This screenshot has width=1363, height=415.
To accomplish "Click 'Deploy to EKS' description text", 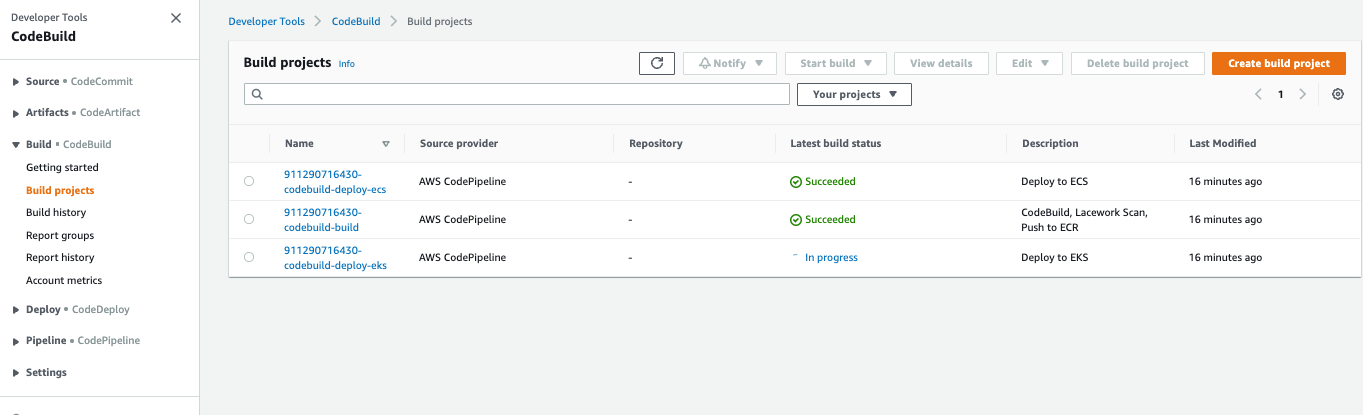I will click(1055, 257).
